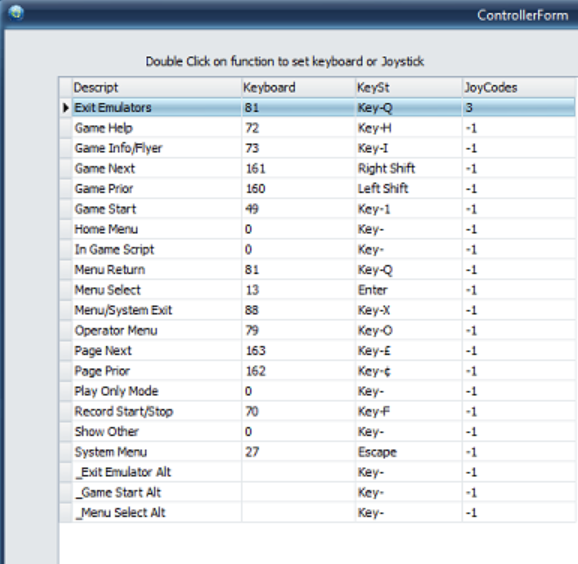Click the In Game Script description cell
The height and width of the screenshot is (564, 578).
pyautogui.click(x=157, y=250)
